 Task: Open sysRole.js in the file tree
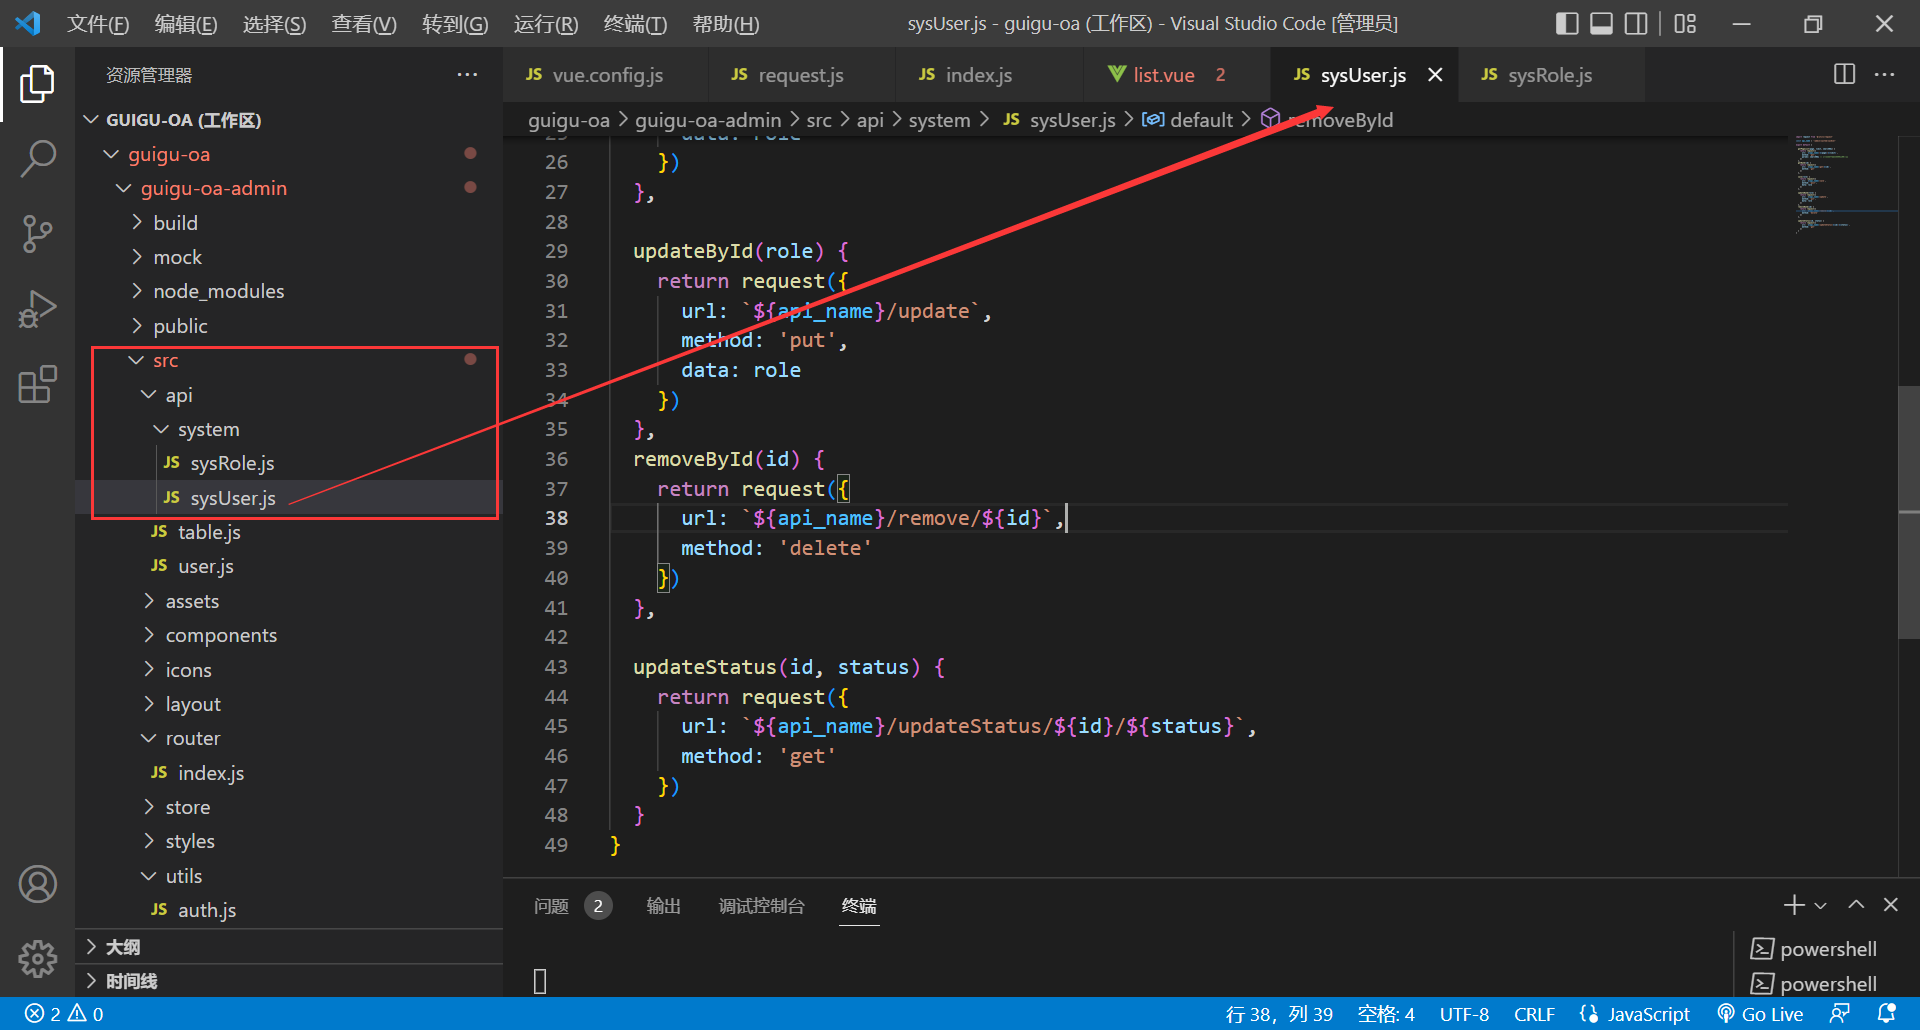click(x=232, y=464)
